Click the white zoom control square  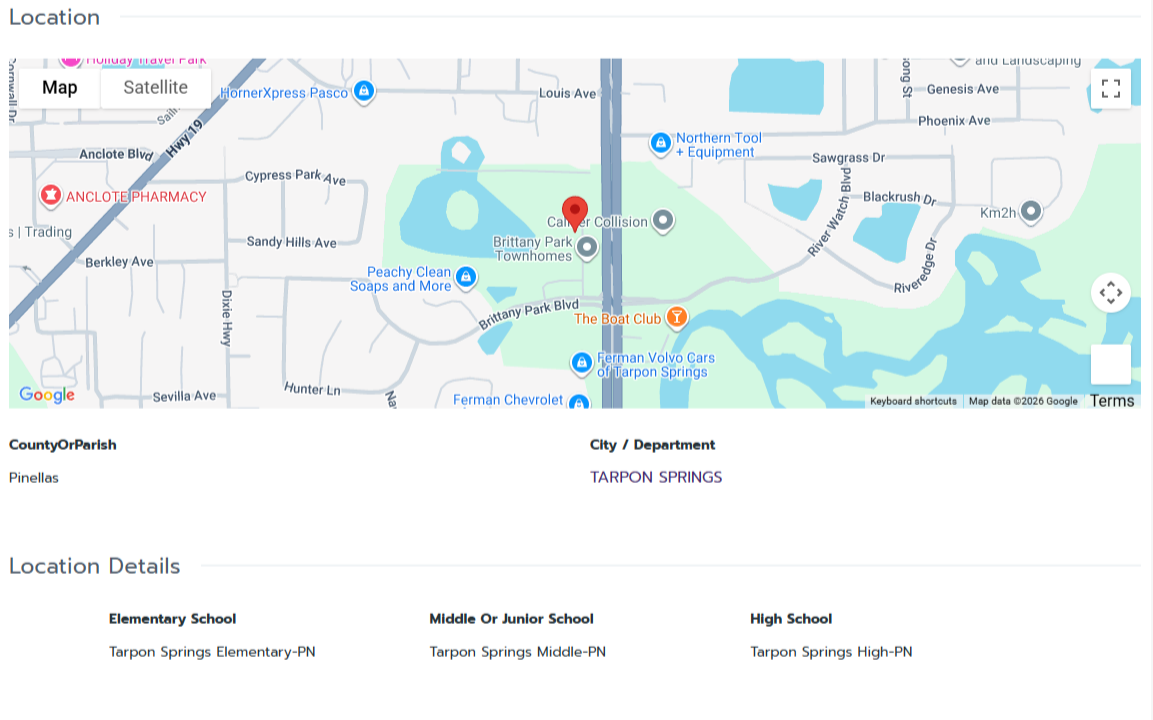(1111, 362)
